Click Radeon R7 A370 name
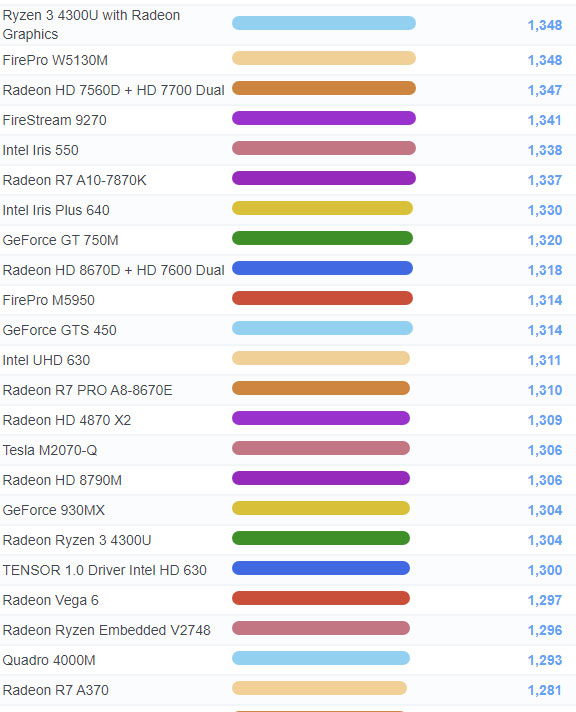The width and height of the screenshot is (576, 712). (55, 689)
